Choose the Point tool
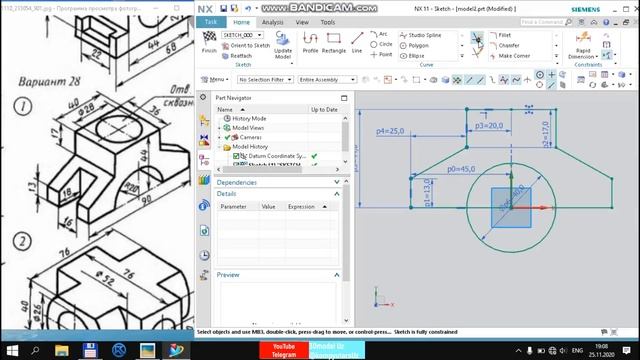The image size is (640, 360). [x=381, y=55]
